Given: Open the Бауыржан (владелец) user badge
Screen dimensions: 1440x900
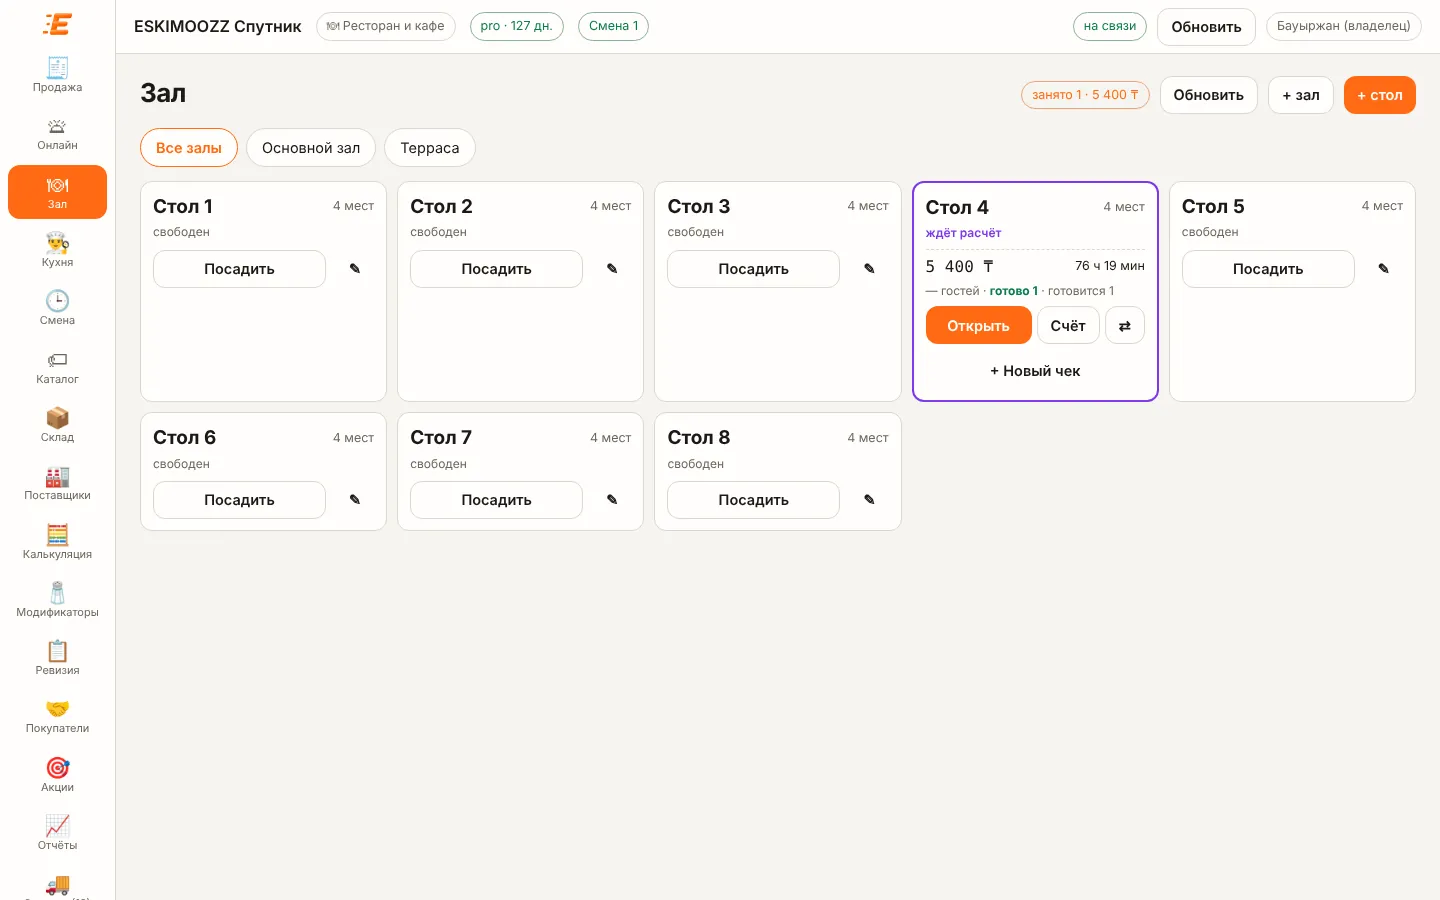Looking at the screenshot, I should [x=1343, y=26].
